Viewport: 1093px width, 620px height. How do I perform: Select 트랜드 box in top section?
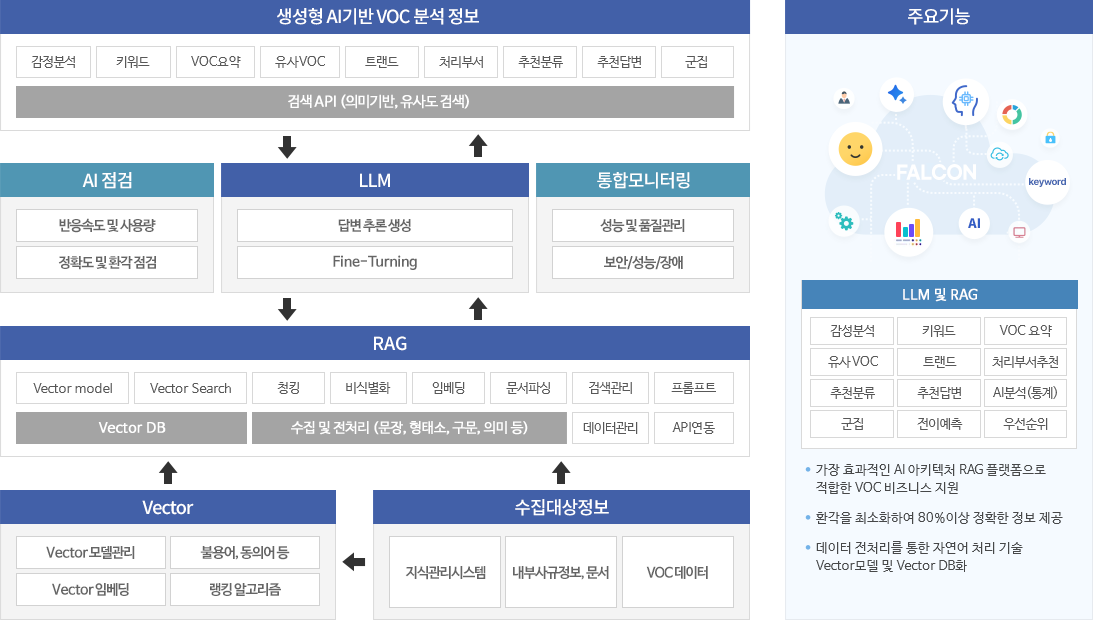[x=382, y=61]
